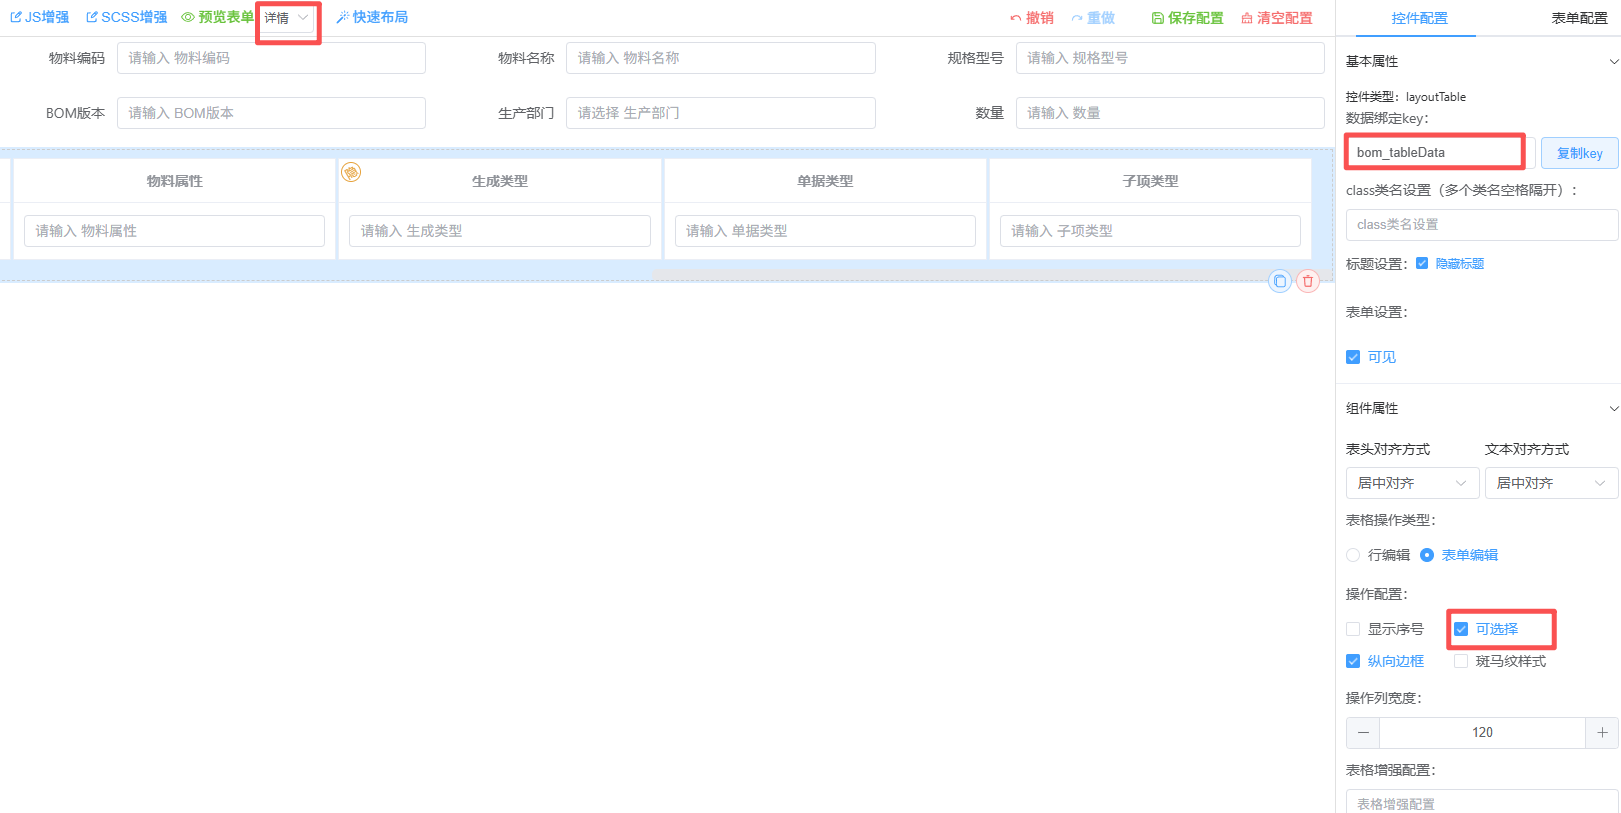The image size is (1621, 813).
Task: Uncheck the 可选择 checkbox
Action: 1461,629
